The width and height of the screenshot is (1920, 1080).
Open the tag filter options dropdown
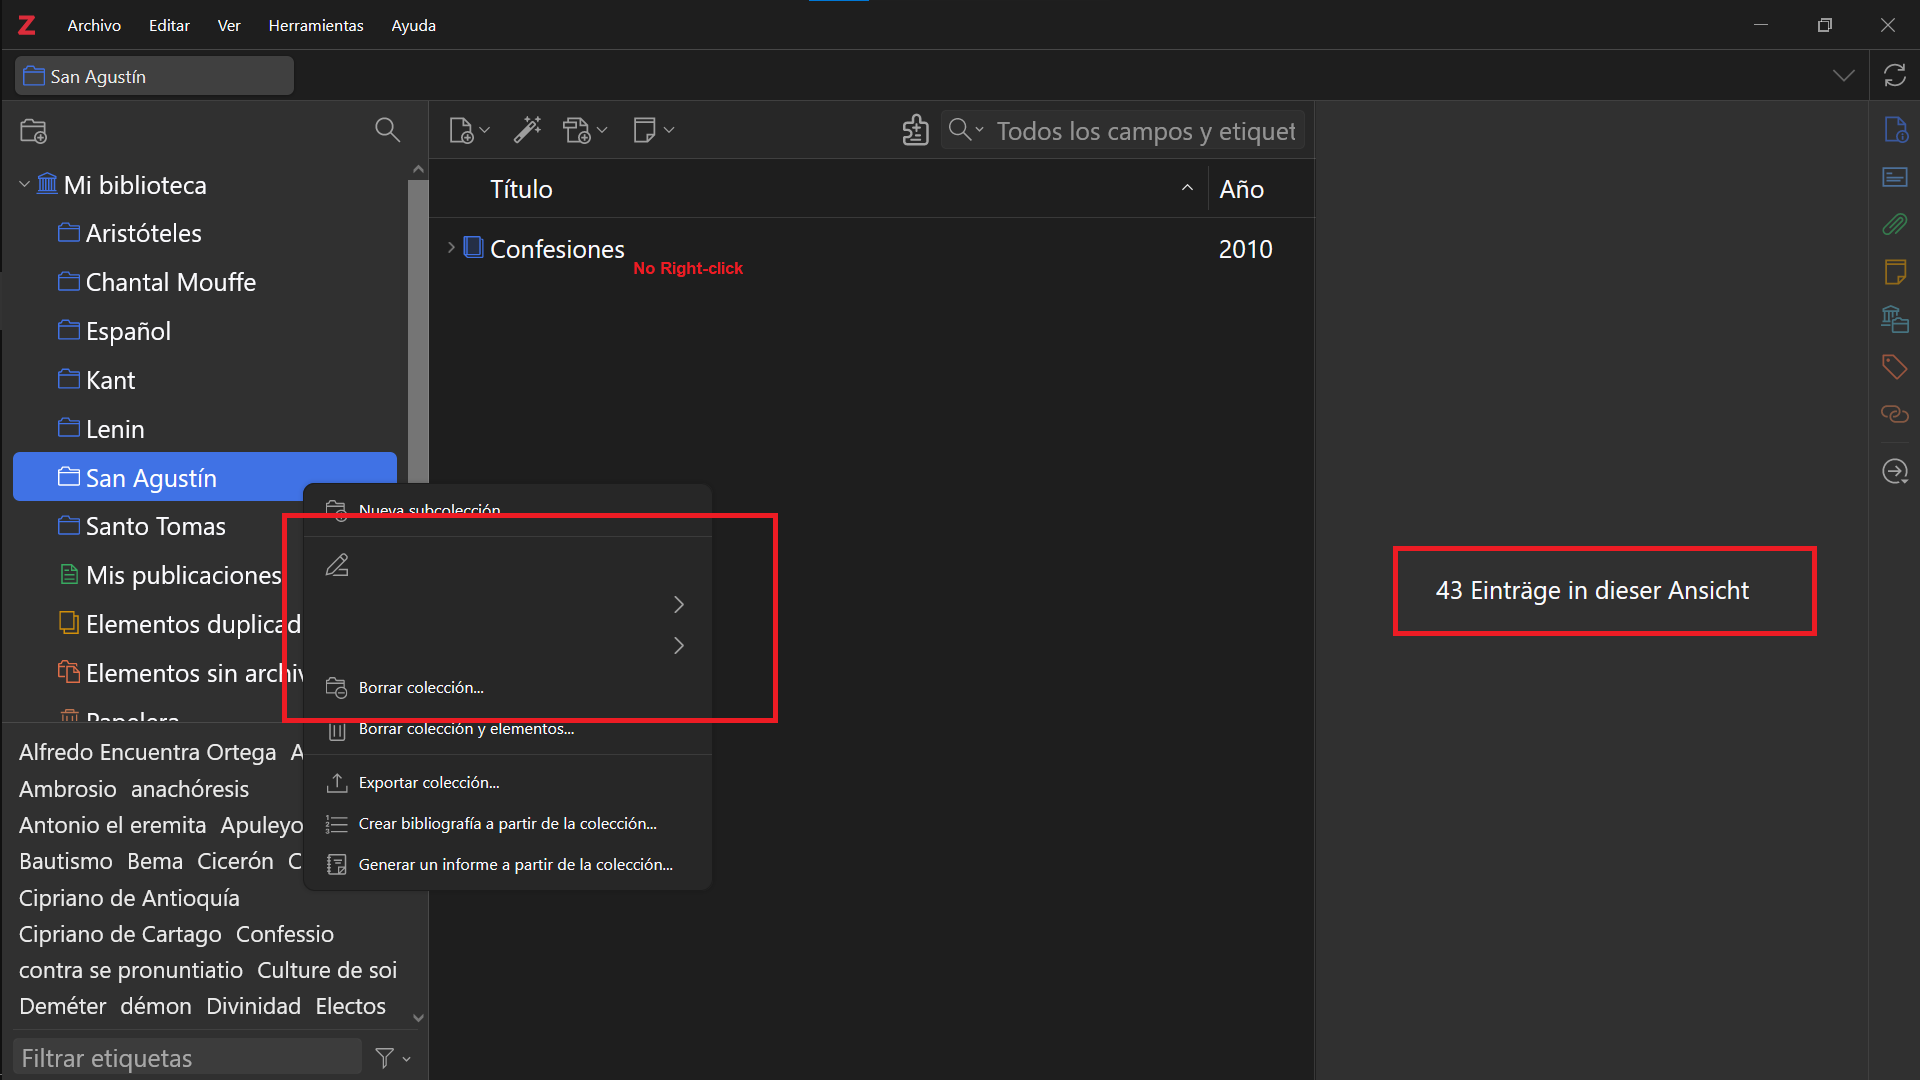(x=393, y=1058)
